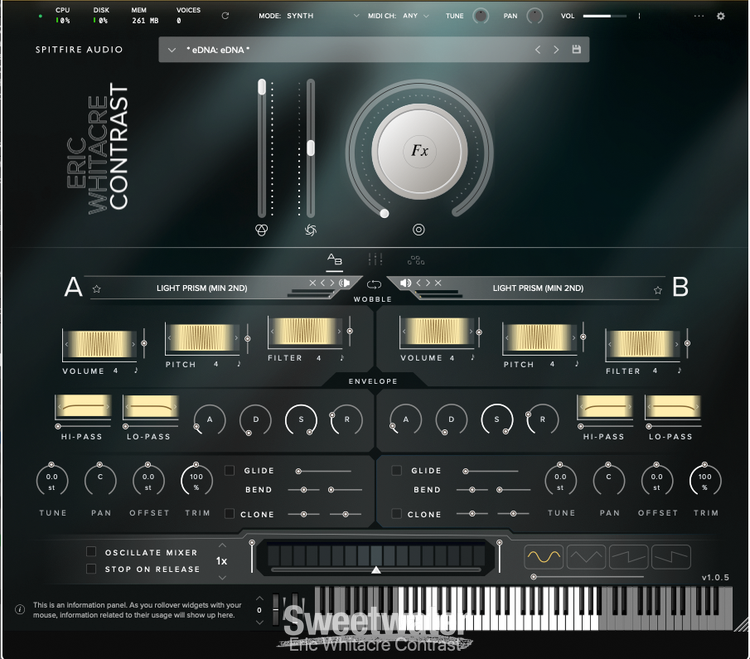Click the link icon above Wobble
Image resolution: width=750 pixels, height=659 pixels.
(375, 284)
